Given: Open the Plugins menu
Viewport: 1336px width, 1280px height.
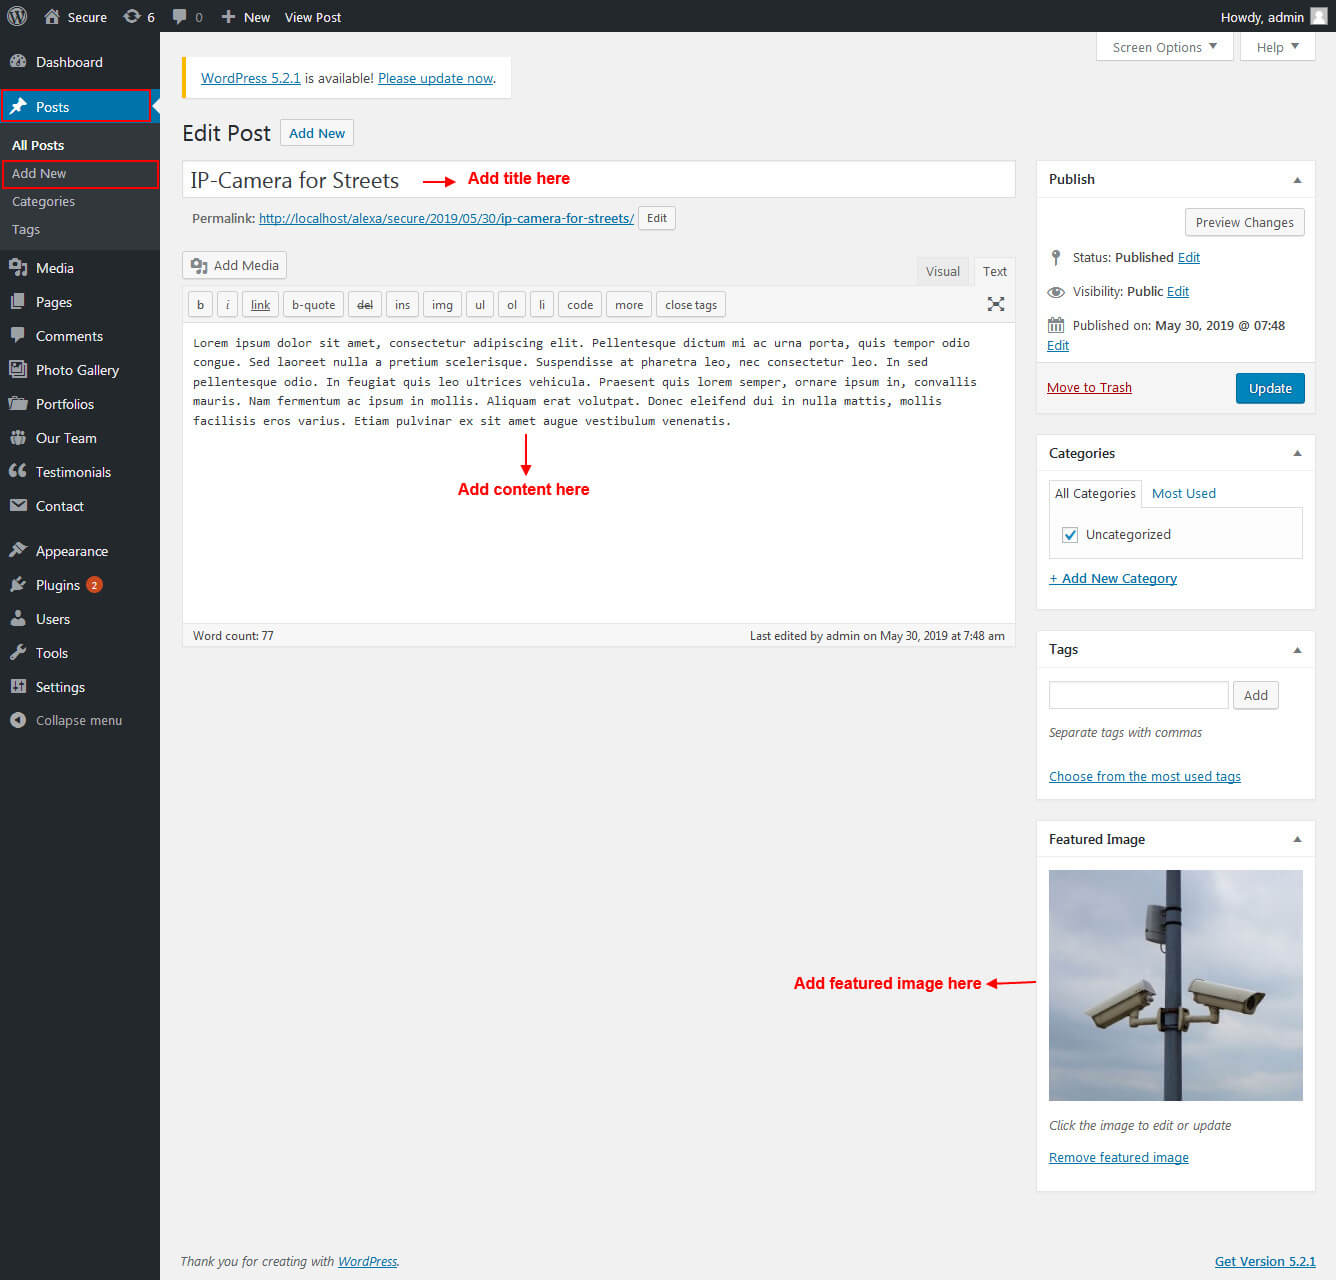Looking at the screenshot, I should [x=80, y=585].
